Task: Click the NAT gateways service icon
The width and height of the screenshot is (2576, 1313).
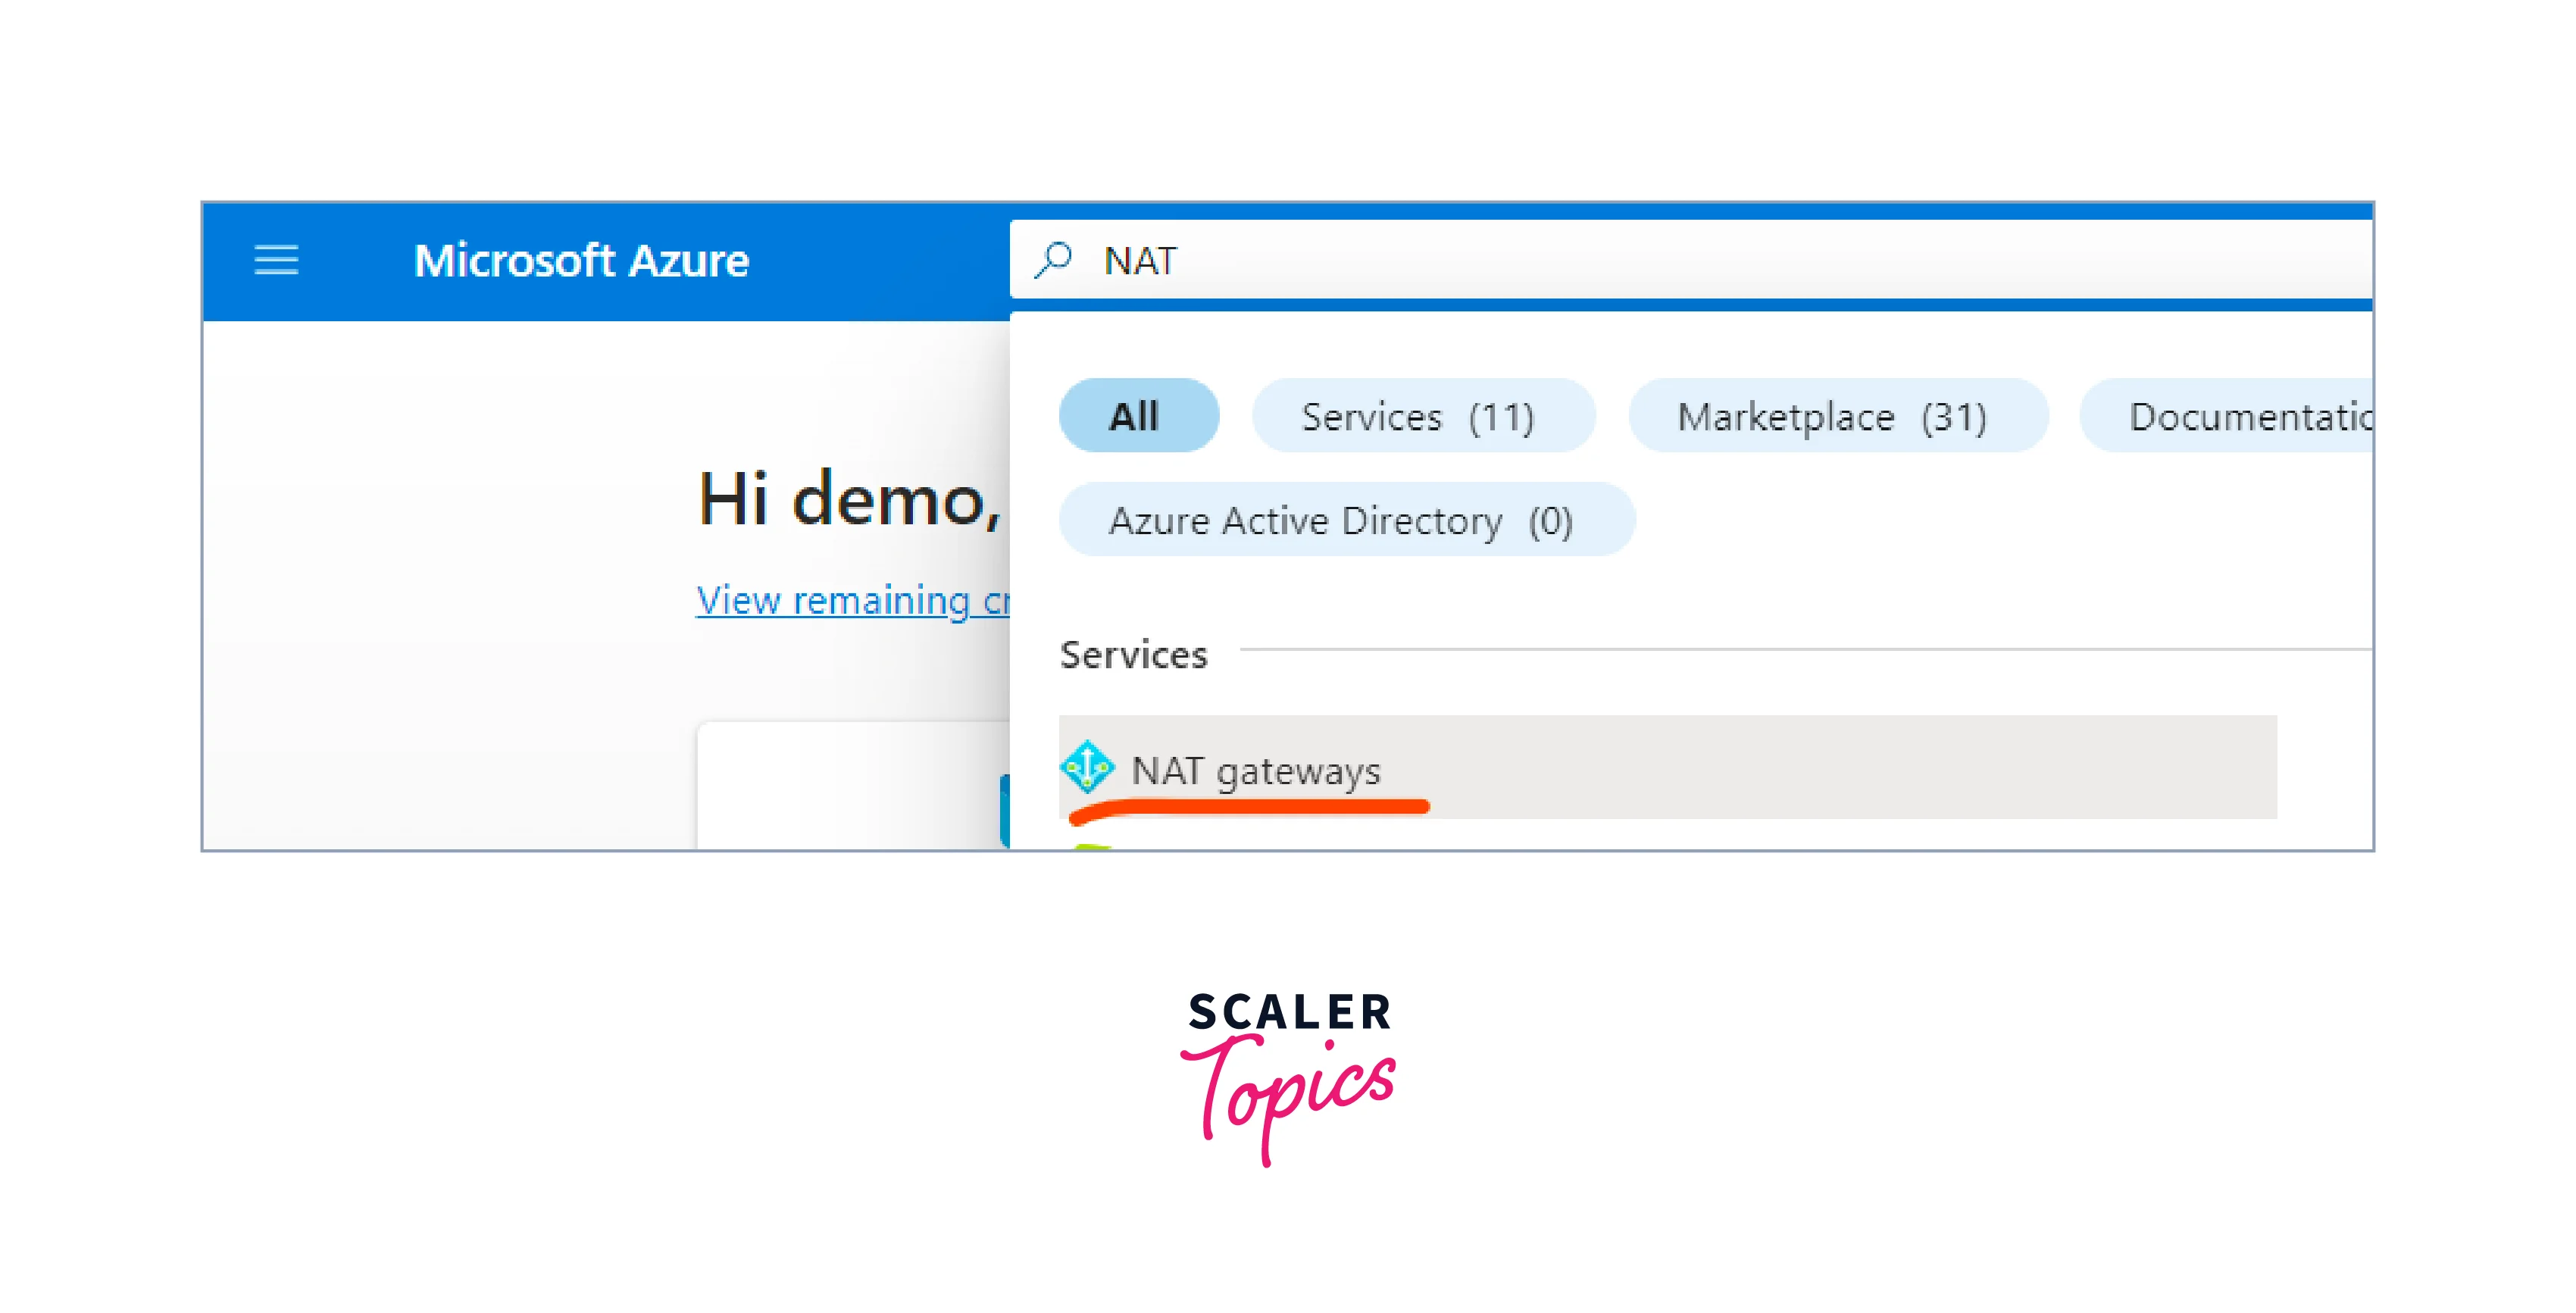Action: (x=1087, y=767)
